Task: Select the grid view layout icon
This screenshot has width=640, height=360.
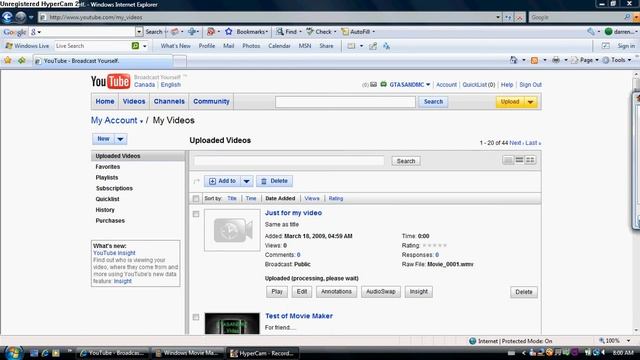Action: pyautogui.click(x=530, y=160)
